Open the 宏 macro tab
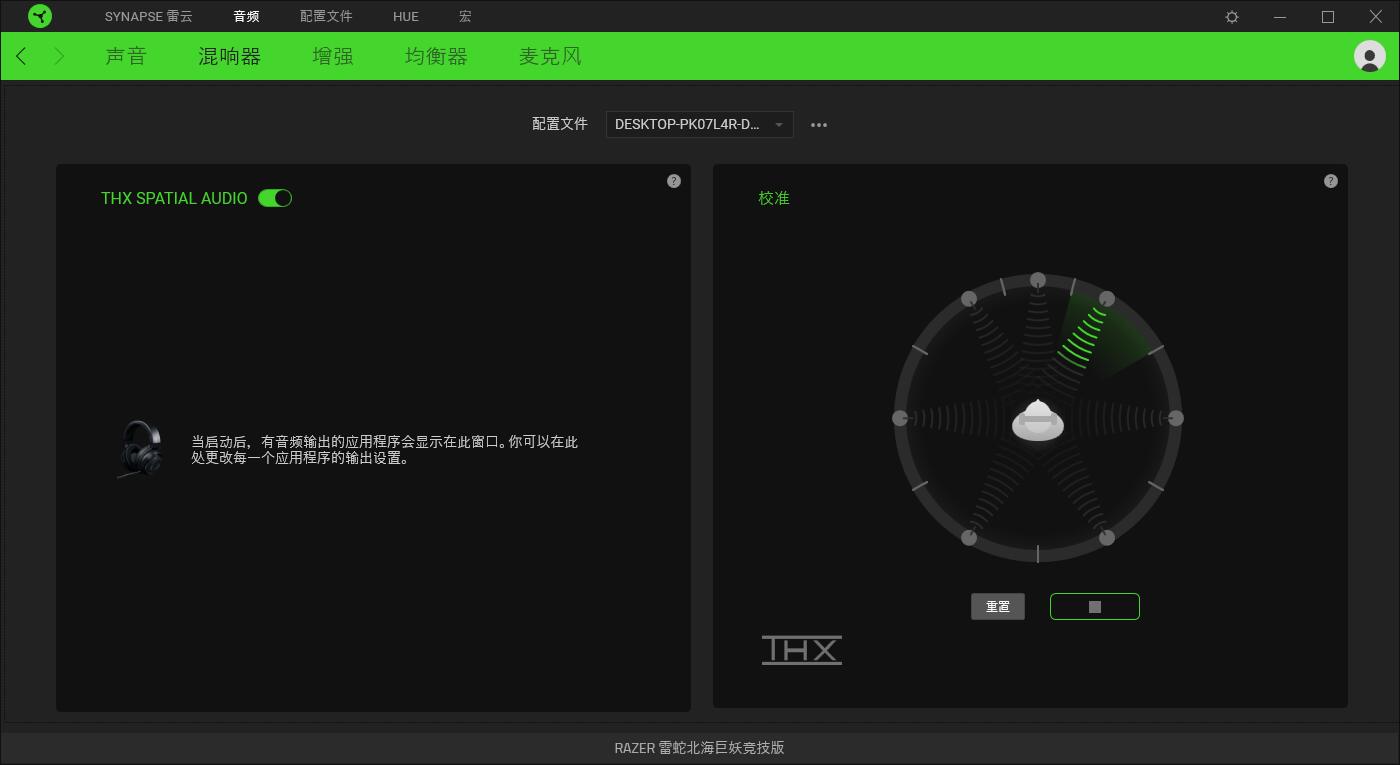 (x=465, y=17)
